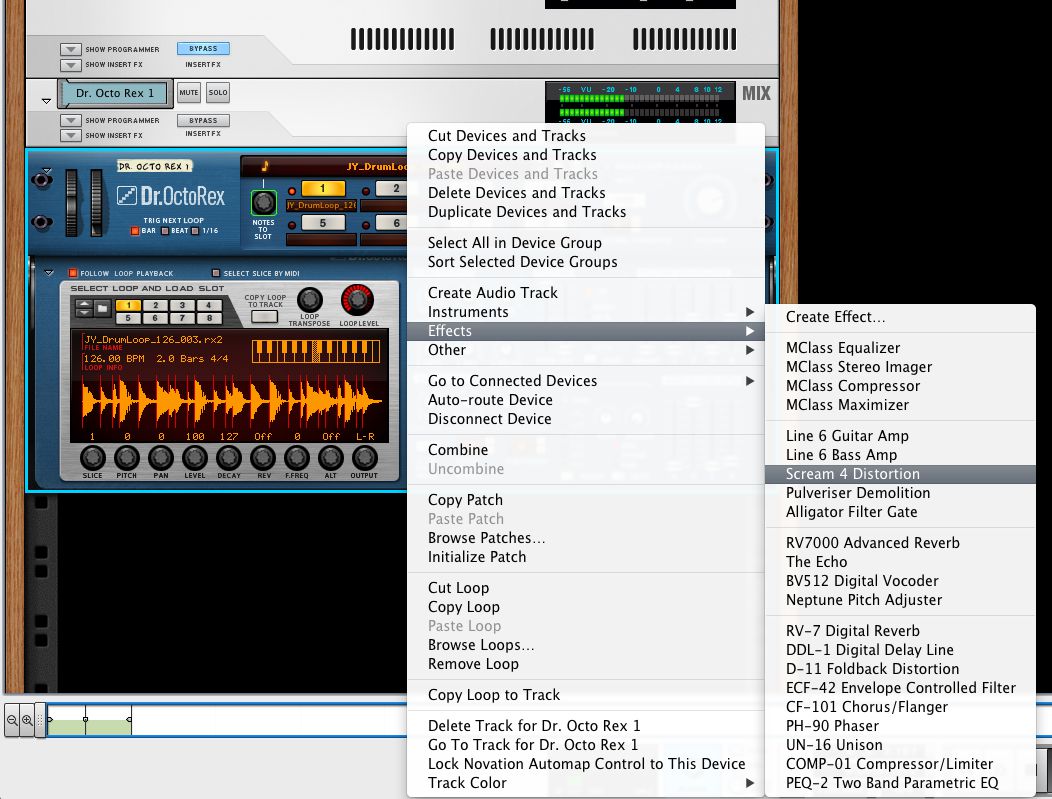Click the F.Freq knob
1052x799 pixels.
297,458
